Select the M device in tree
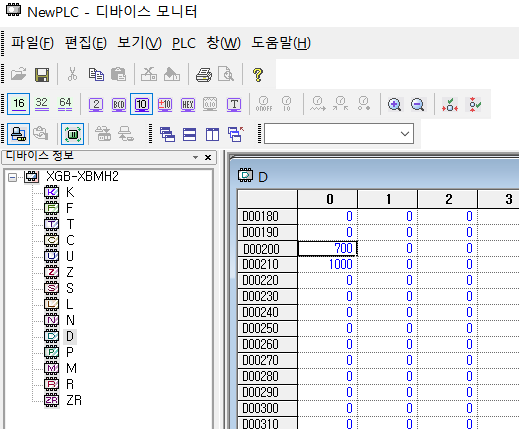This screenshot has height=429, width=519. tap(71, 368)
